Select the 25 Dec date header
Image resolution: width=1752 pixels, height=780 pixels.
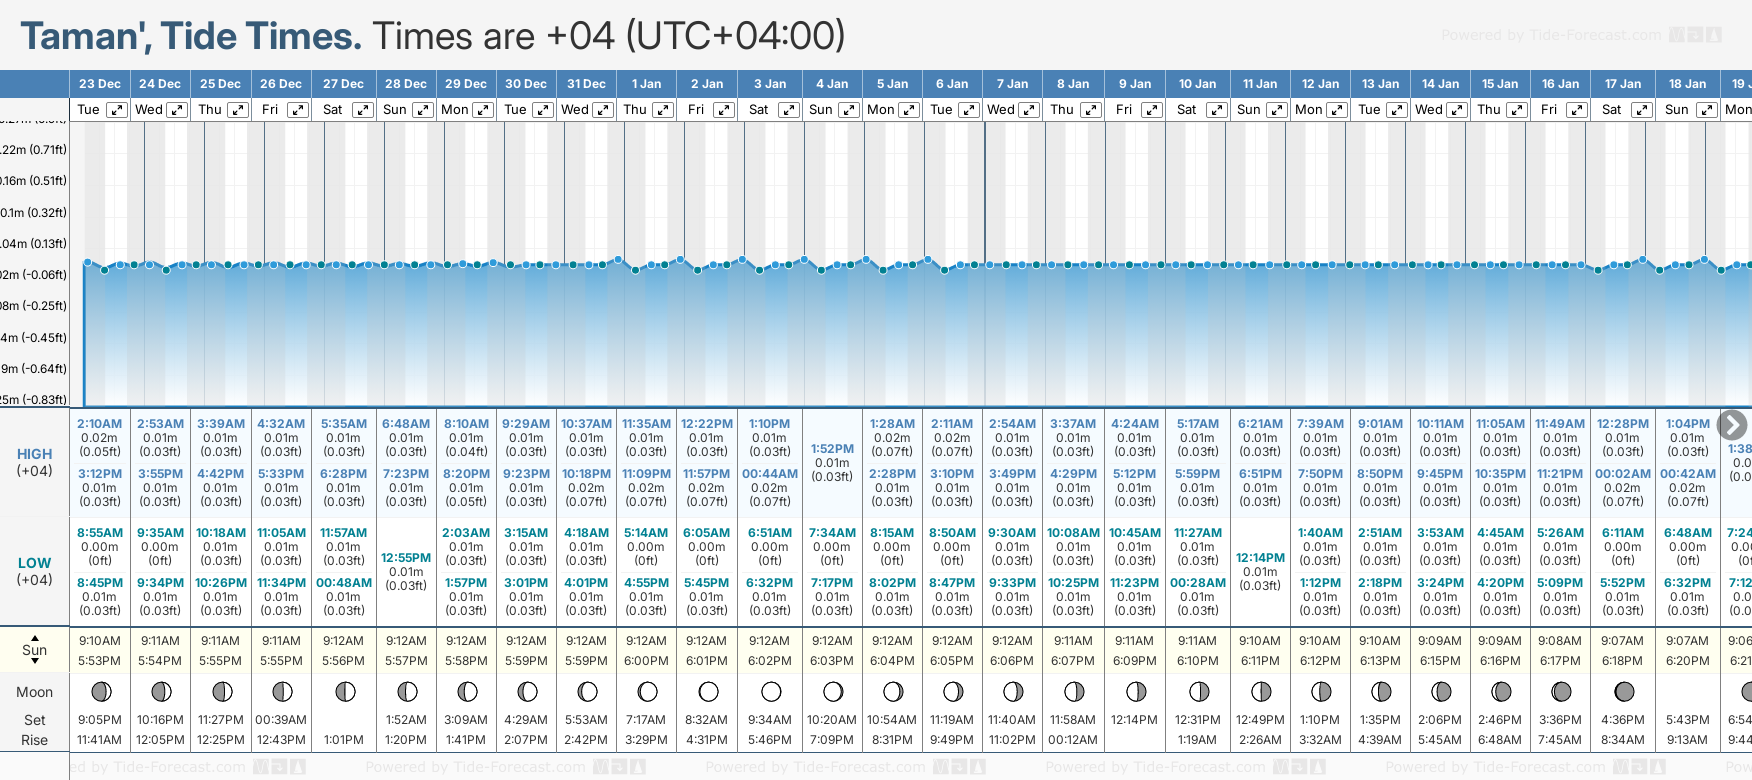pyautogui.click(x=220, y=84)
